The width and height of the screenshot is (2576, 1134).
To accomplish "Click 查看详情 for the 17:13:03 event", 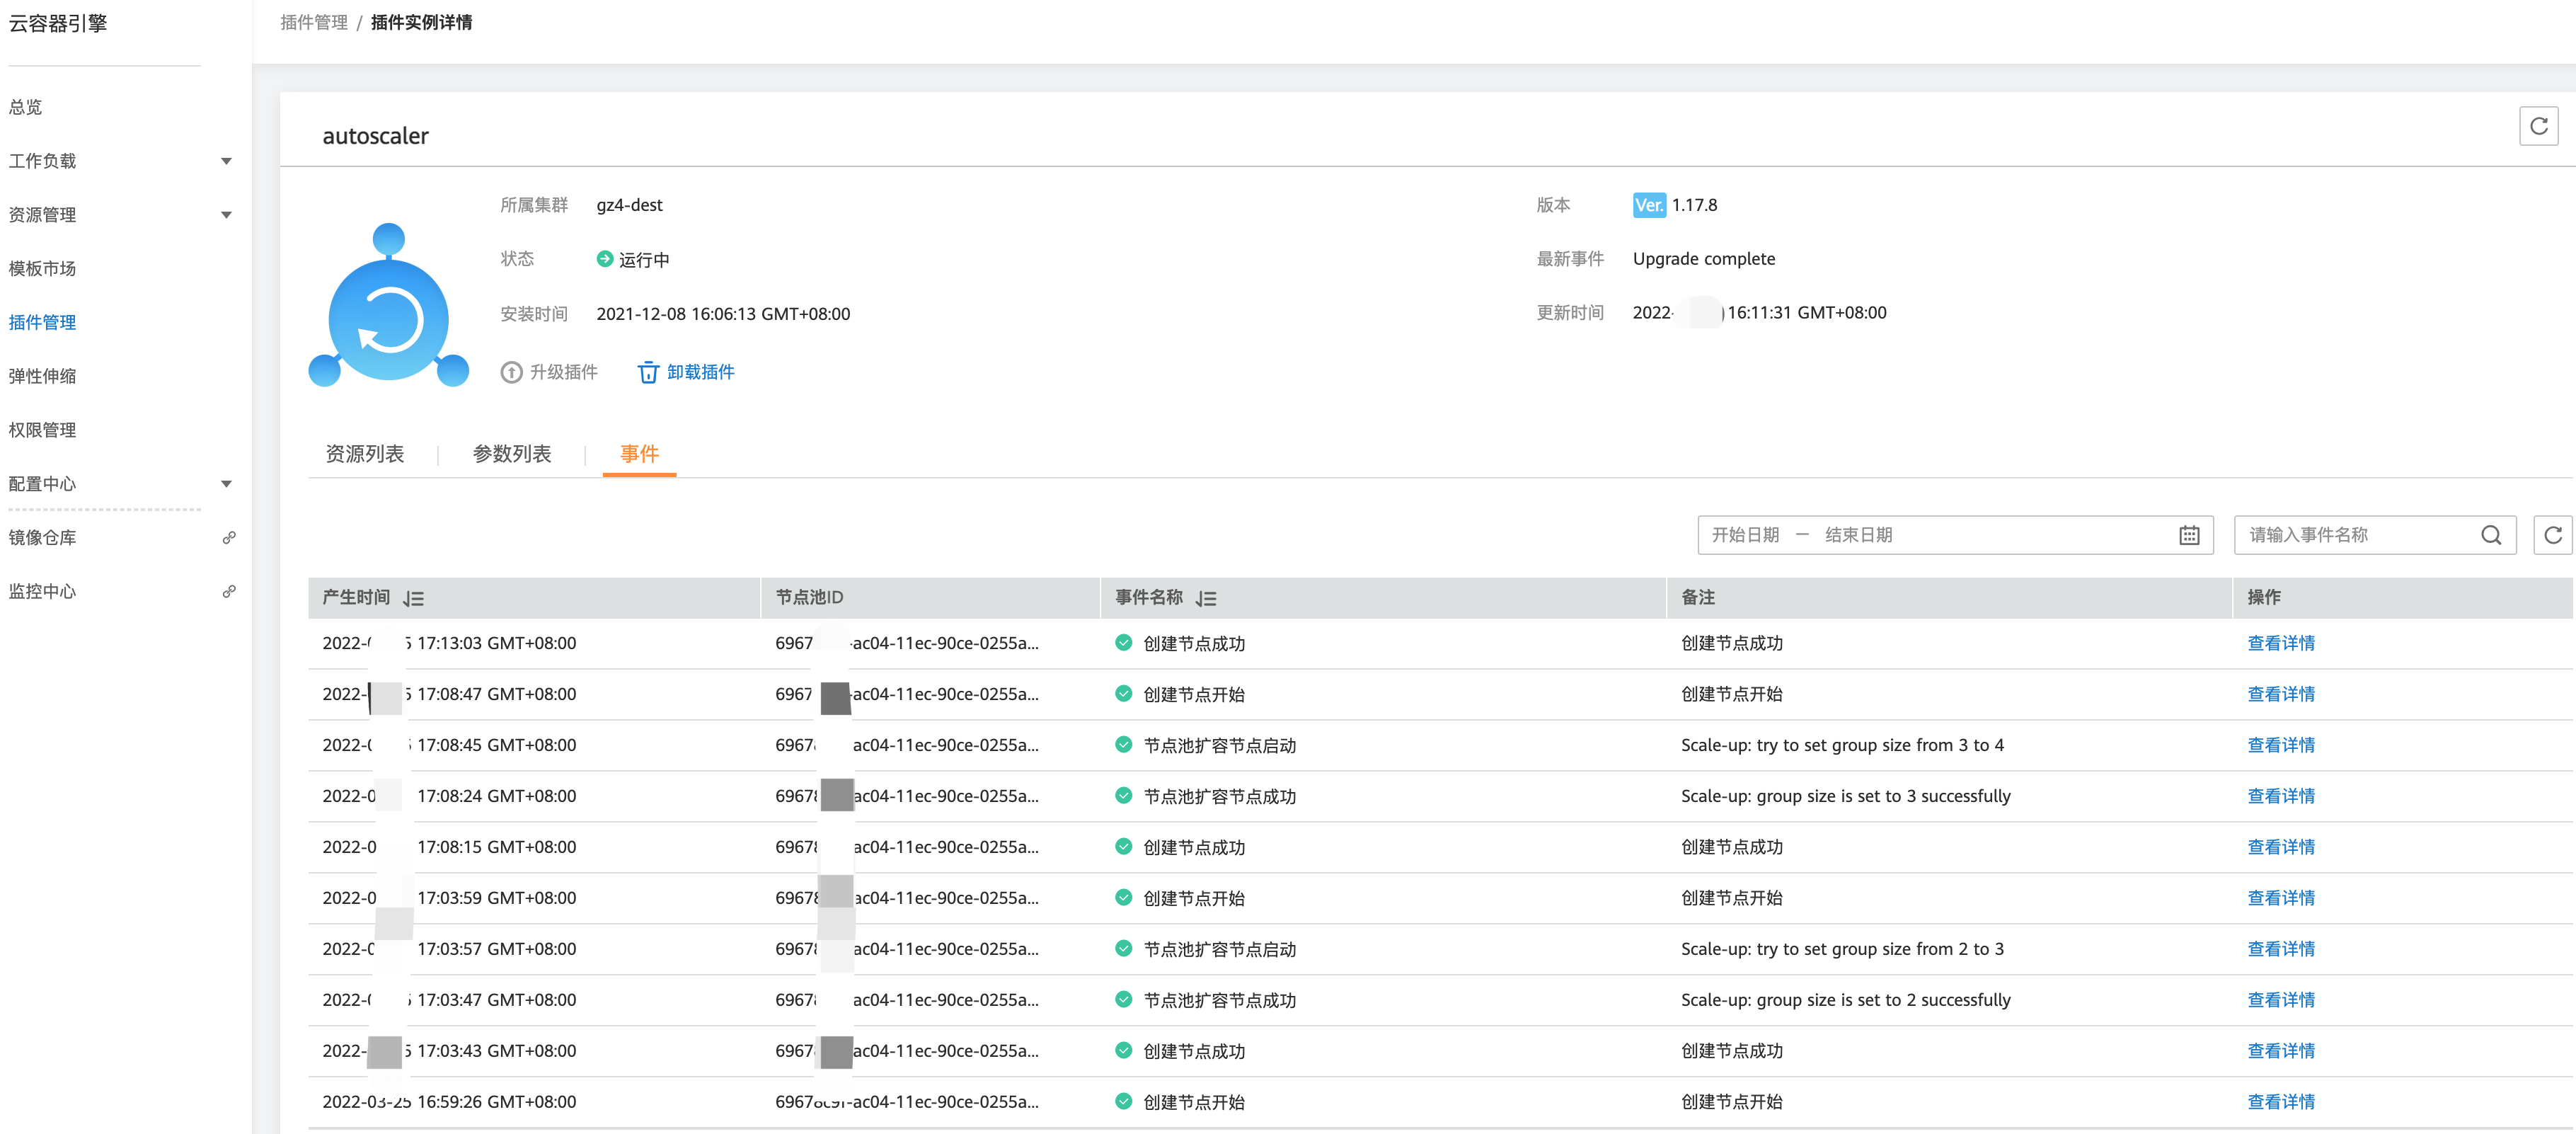I will click(2280, 643).
